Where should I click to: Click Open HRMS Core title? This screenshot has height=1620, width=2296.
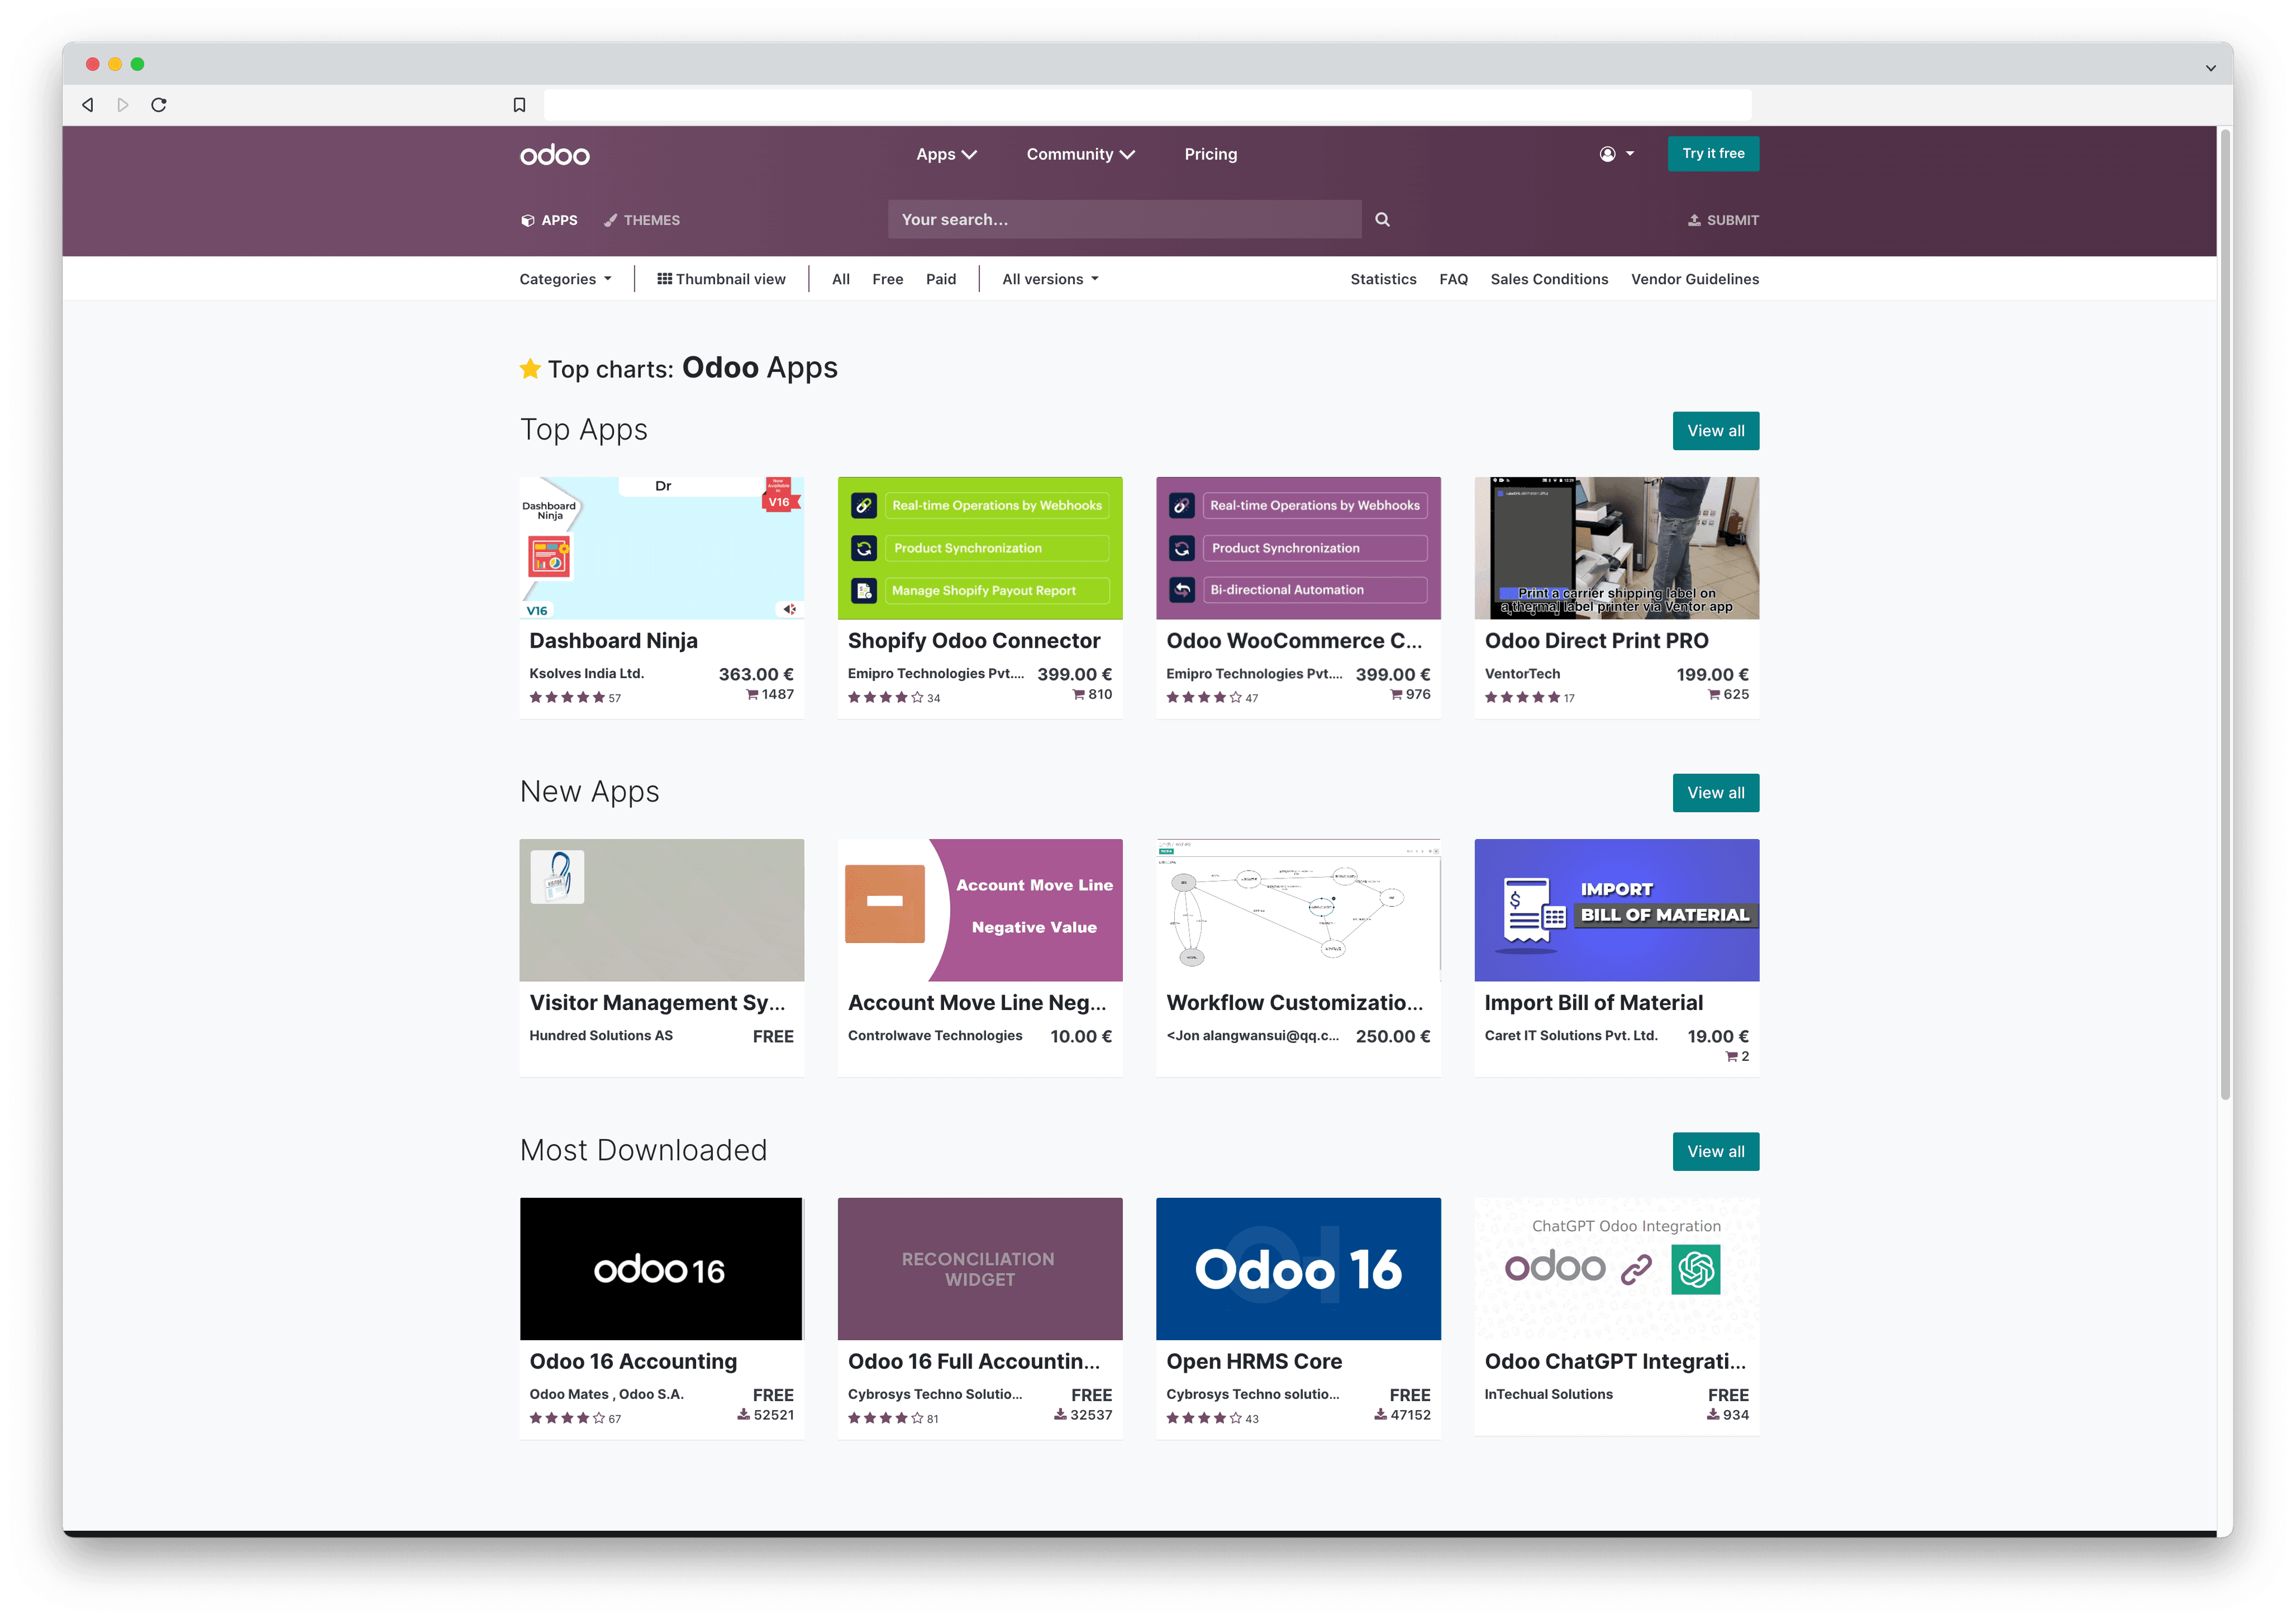click(x=1254, y=1362)
